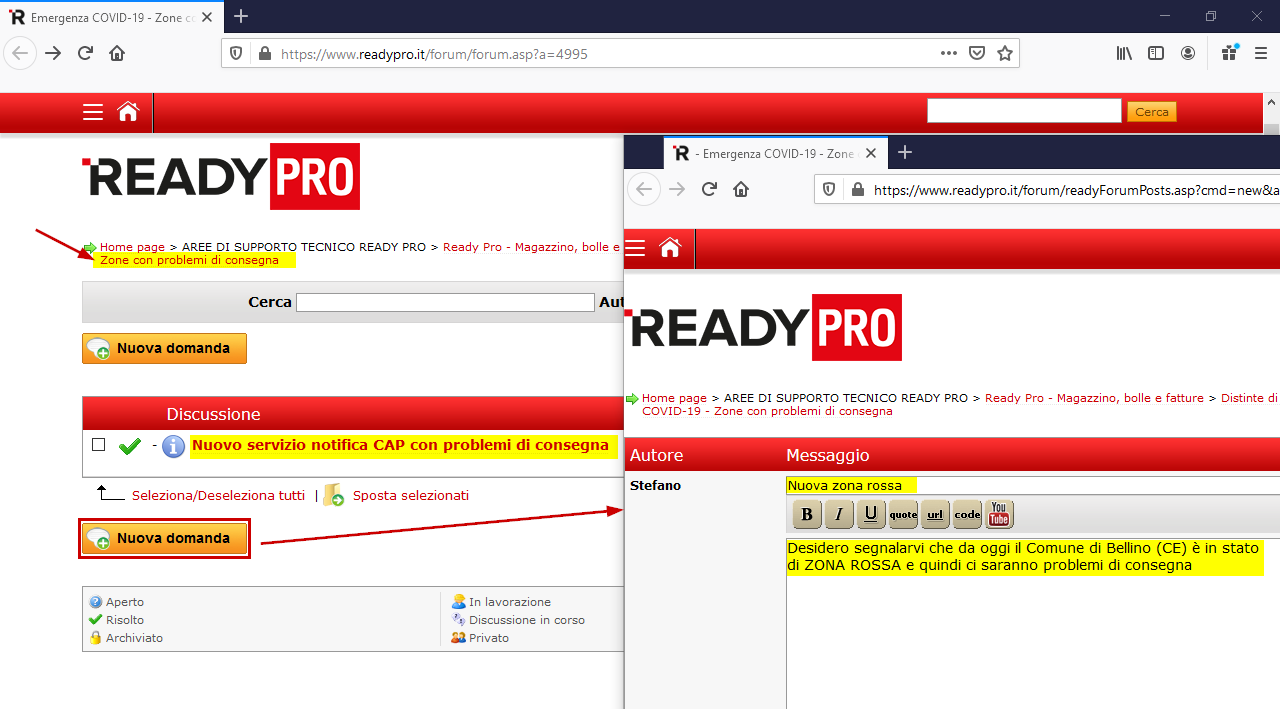
Task: Open the Home page breadcrumb in the front window
Action: (674, 398)
